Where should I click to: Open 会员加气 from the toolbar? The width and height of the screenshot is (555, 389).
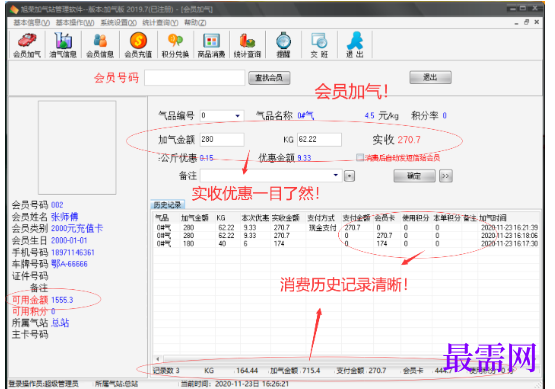pyautogui.click(x=27, y=45)
